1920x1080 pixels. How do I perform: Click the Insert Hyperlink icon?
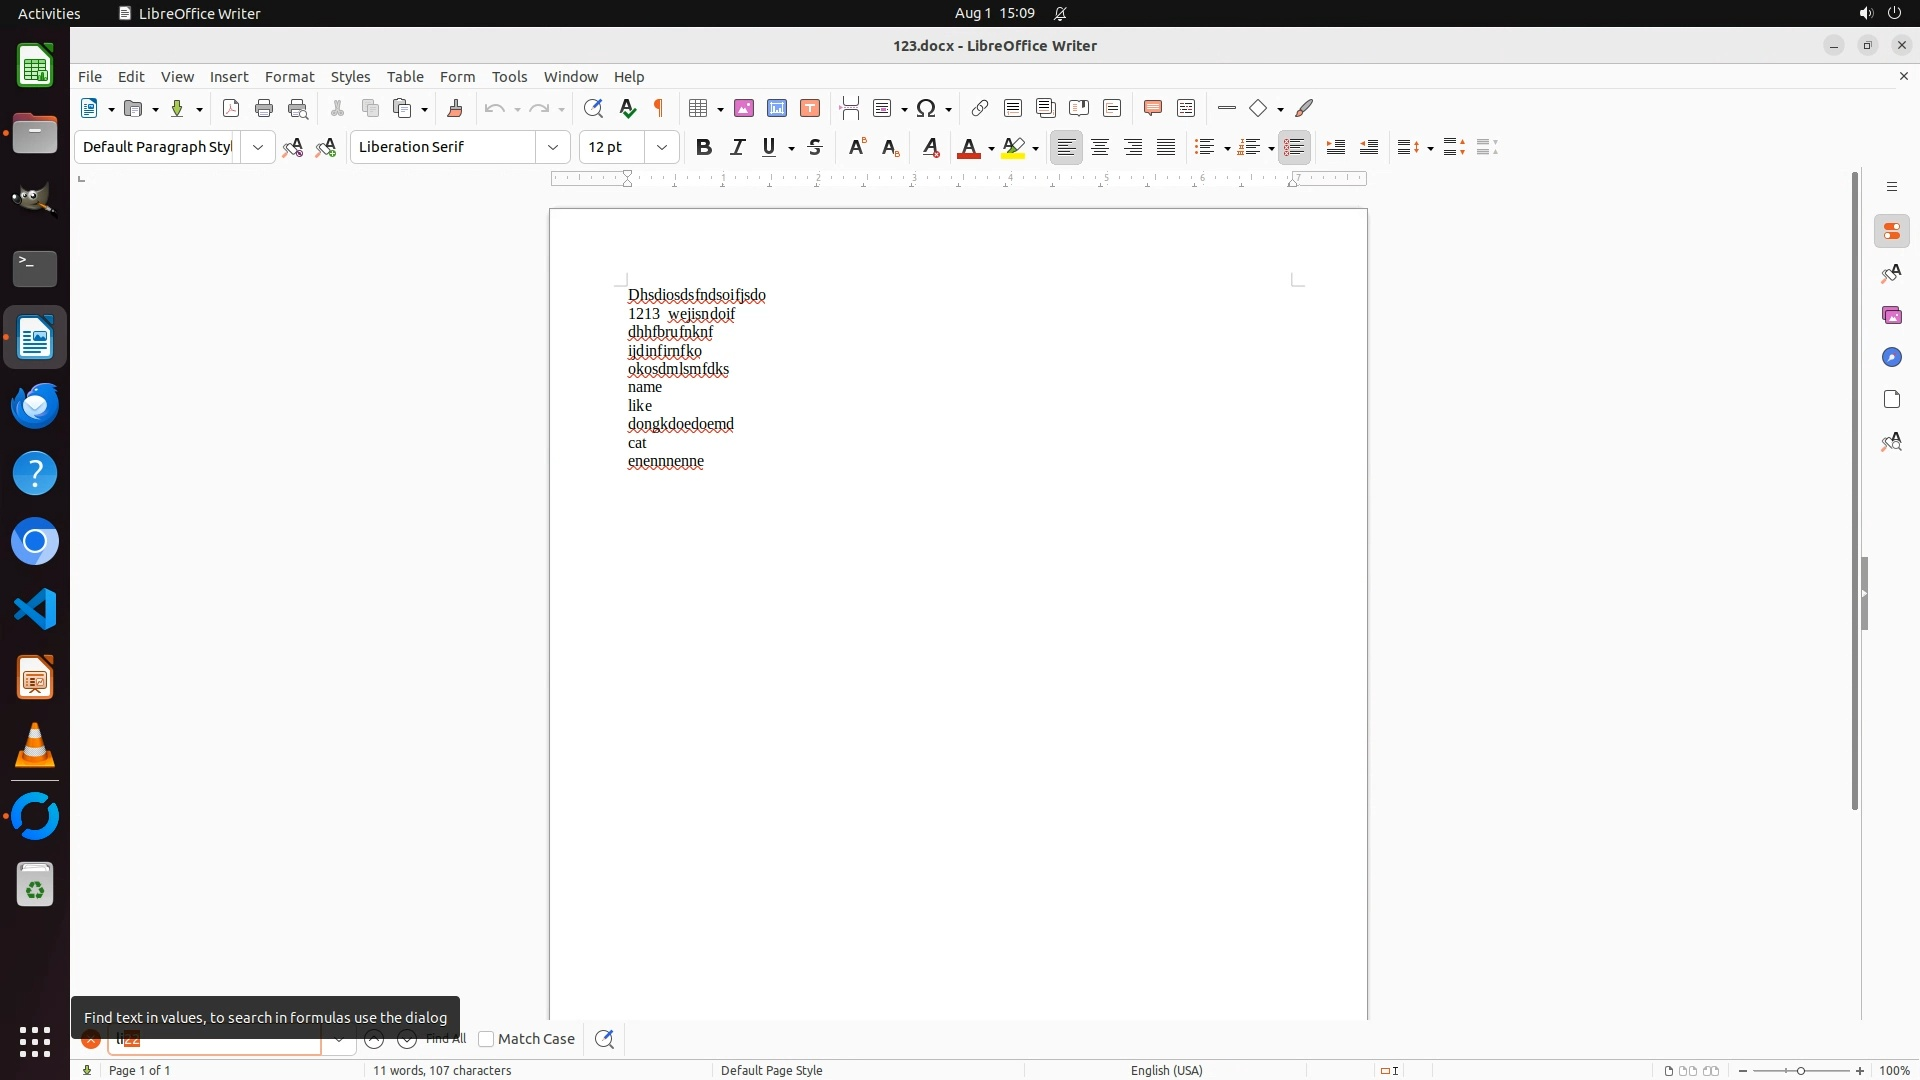pyautogui.click(x=980, y=108)
